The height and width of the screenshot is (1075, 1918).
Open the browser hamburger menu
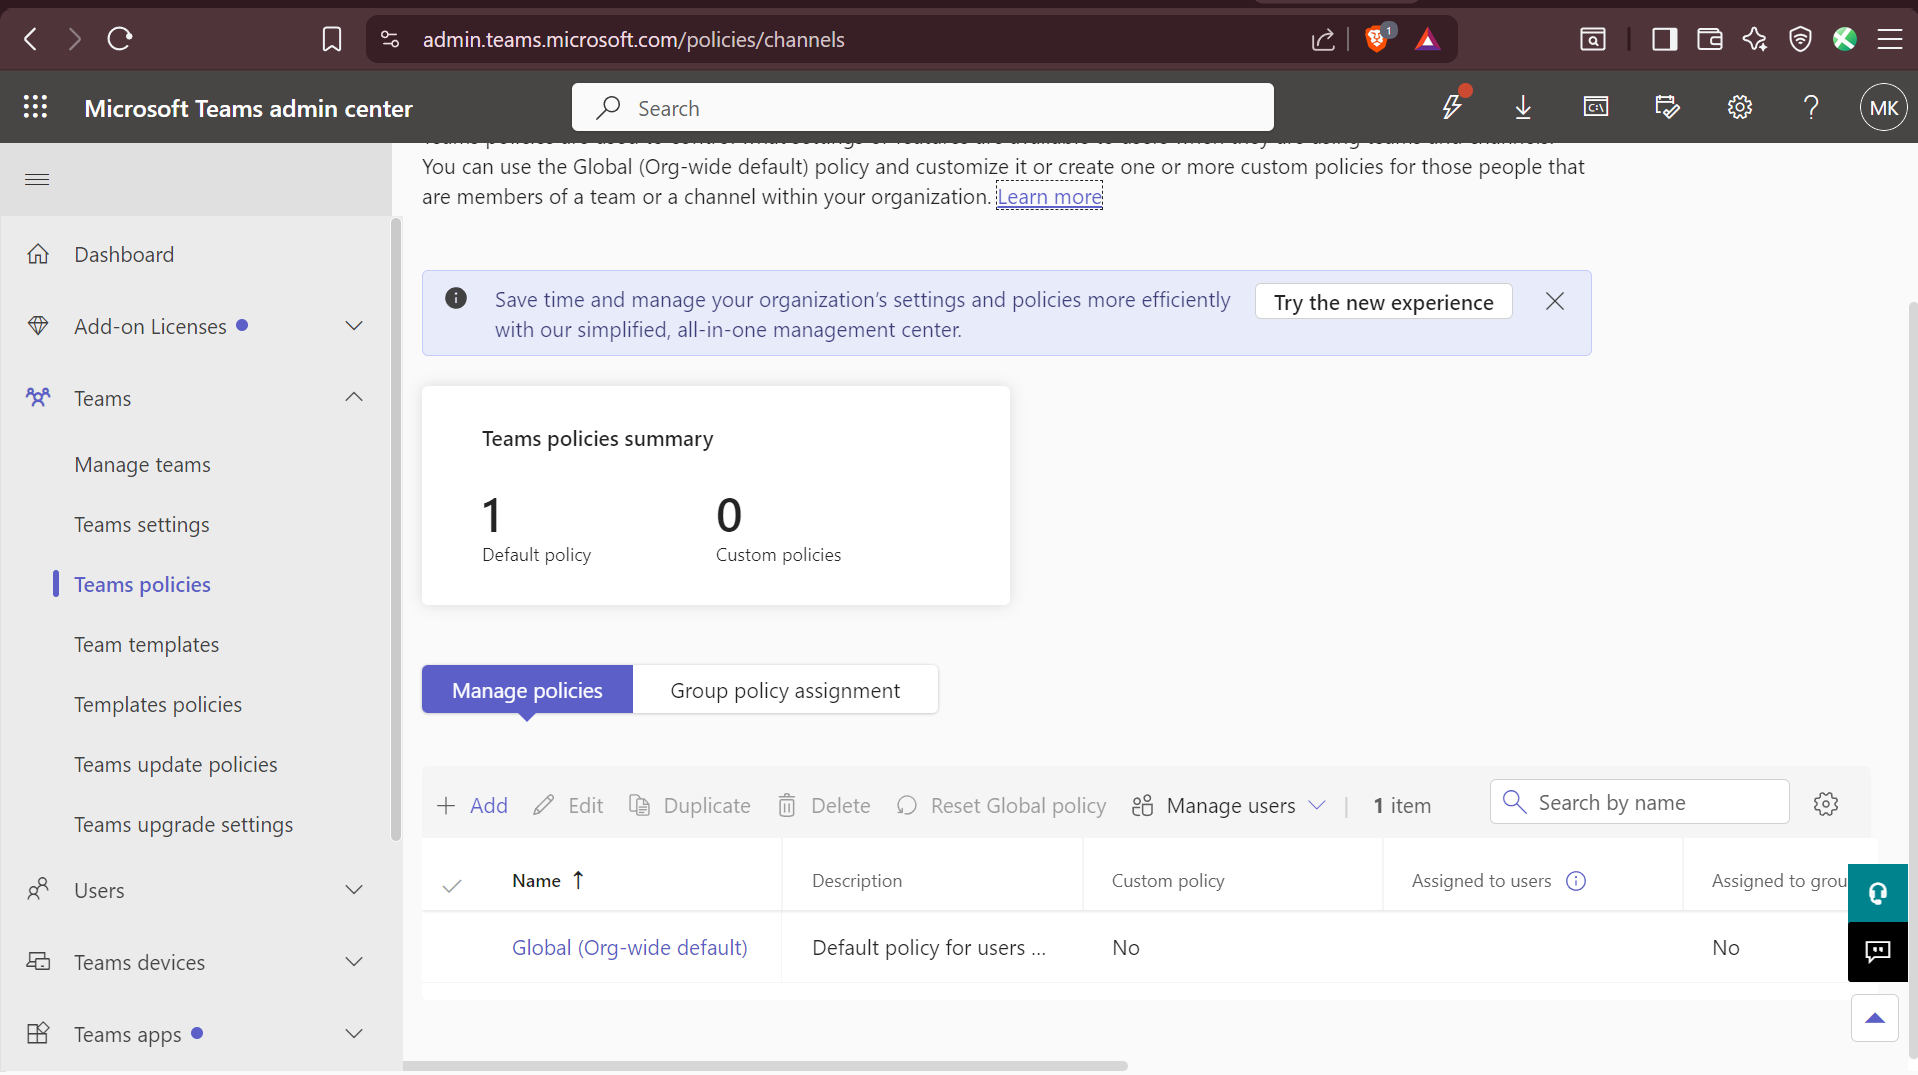click(x=1890, y=39)
